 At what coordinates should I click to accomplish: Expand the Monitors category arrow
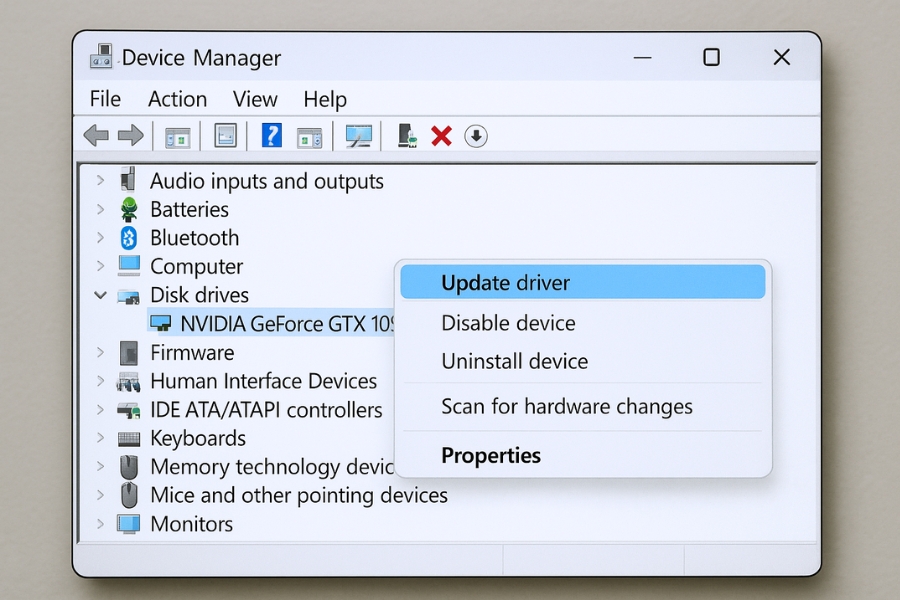100,524
